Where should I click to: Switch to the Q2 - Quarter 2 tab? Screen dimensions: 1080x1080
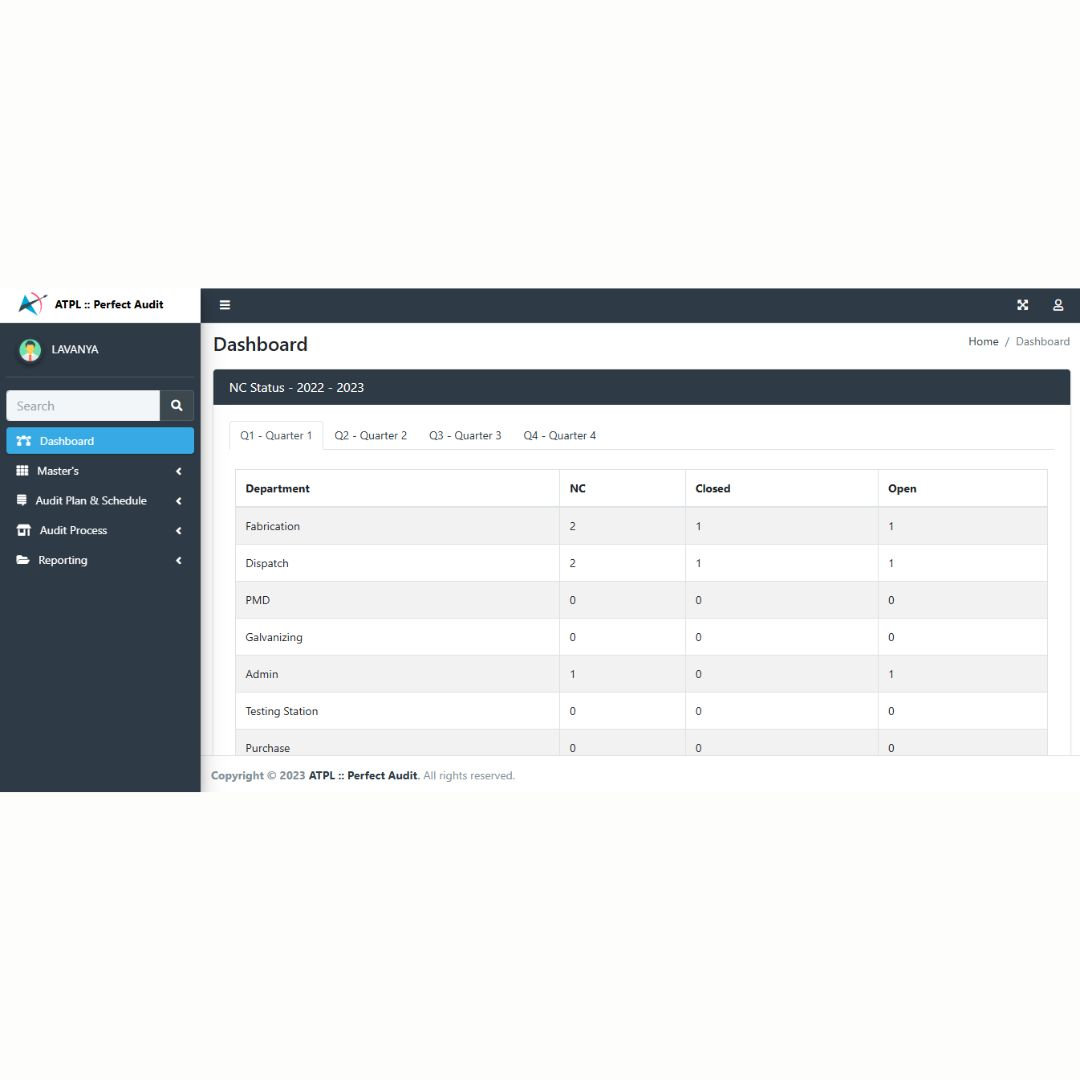(x=371, y=435)
